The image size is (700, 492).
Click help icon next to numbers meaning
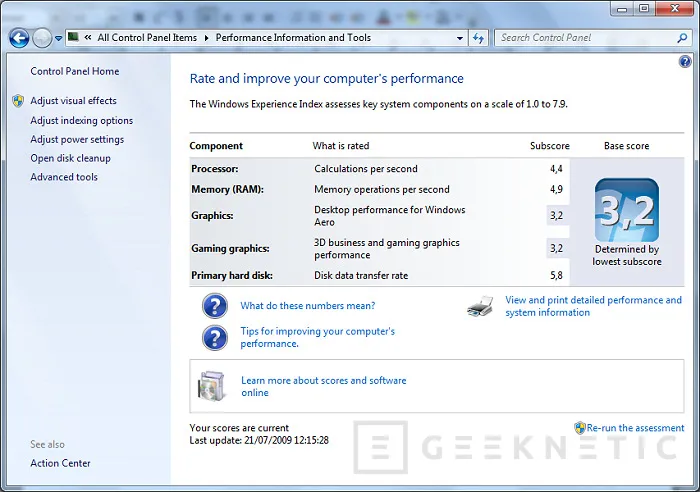click(215, 306)
